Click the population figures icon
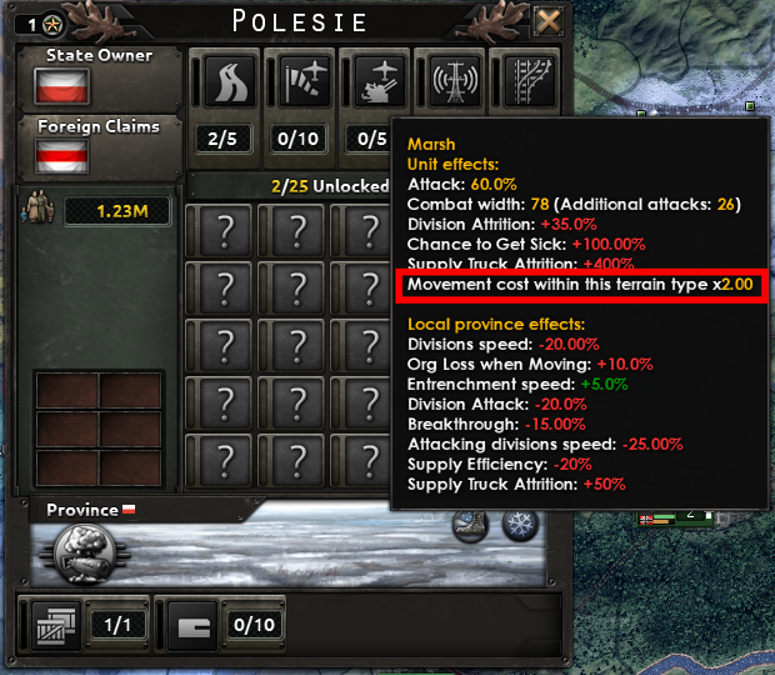The image size is (775, 675). point(38,207)
